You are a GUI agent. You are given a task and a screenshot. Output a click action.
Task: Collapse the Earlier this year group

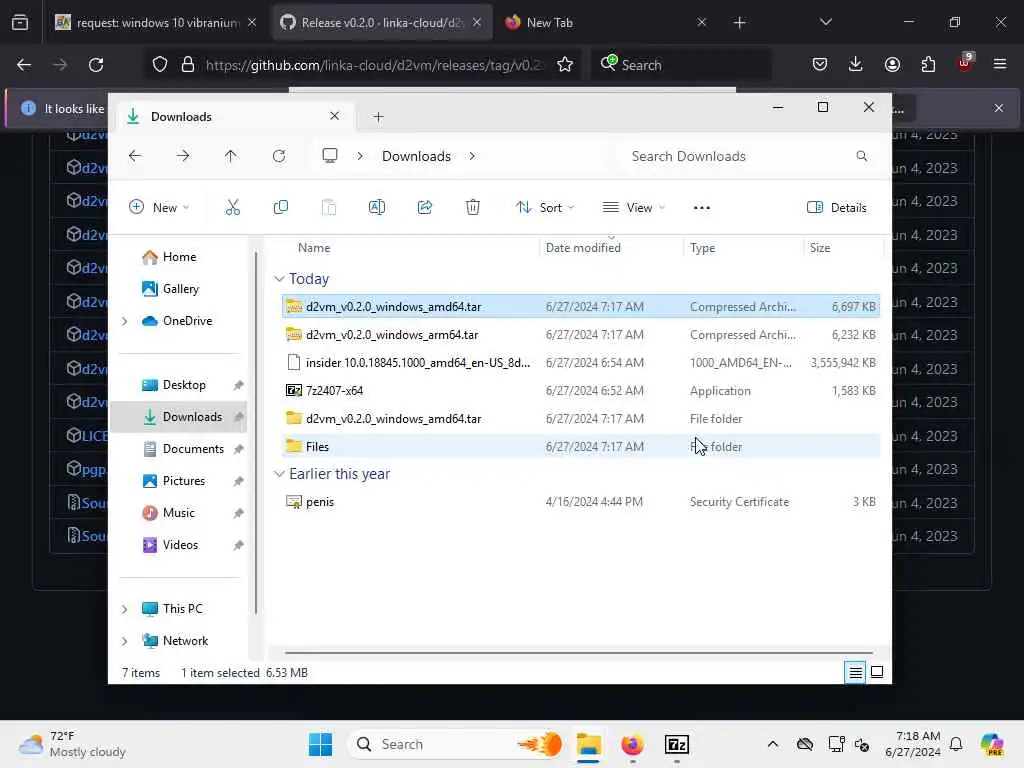click(x=279, y=473)
